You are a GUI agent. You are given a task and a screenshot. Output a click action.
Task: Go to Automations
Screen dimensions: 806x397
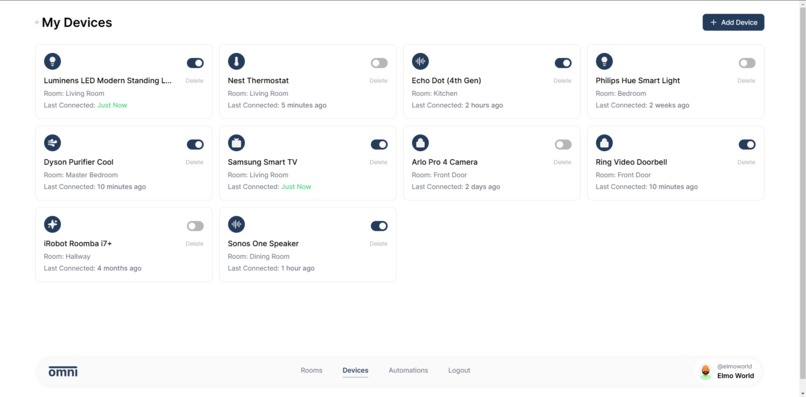pyautogui.click(x=408, y=370)
